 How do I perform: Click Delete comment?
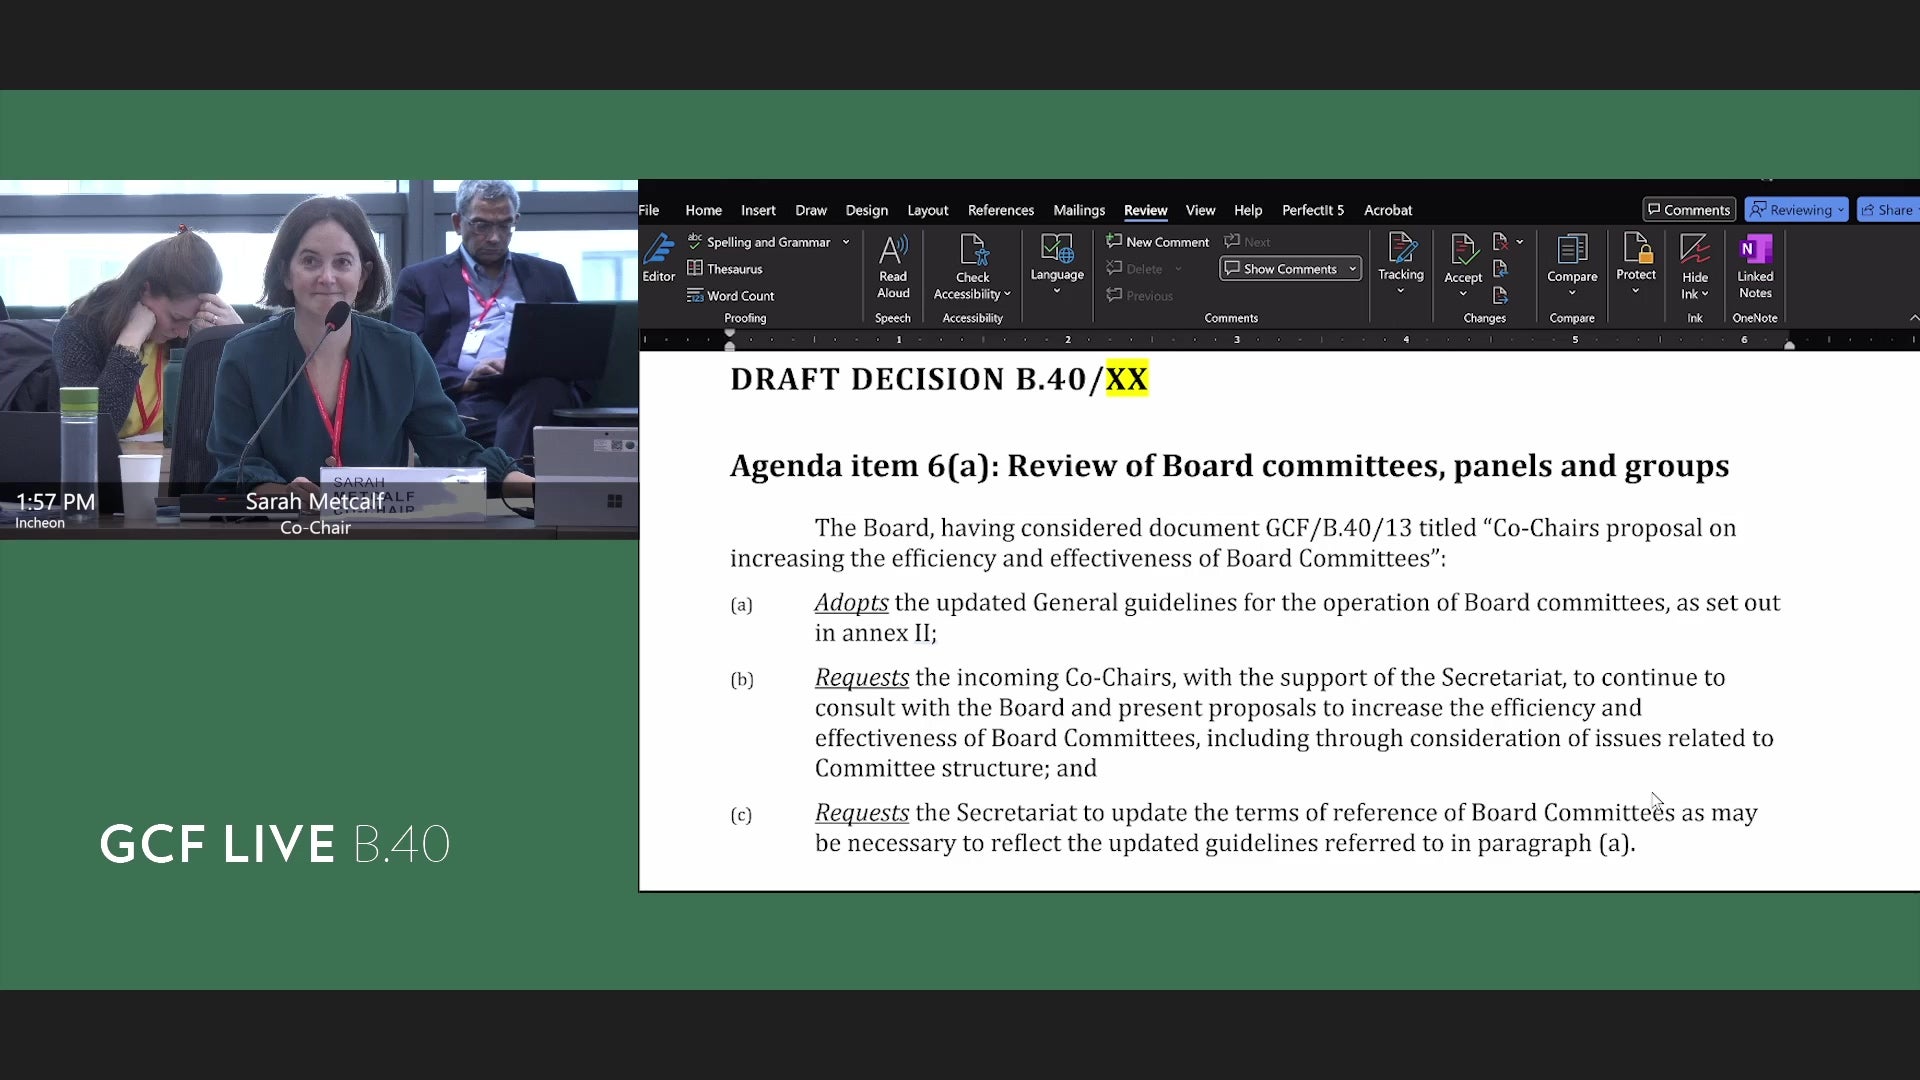tap(1135, 269)
